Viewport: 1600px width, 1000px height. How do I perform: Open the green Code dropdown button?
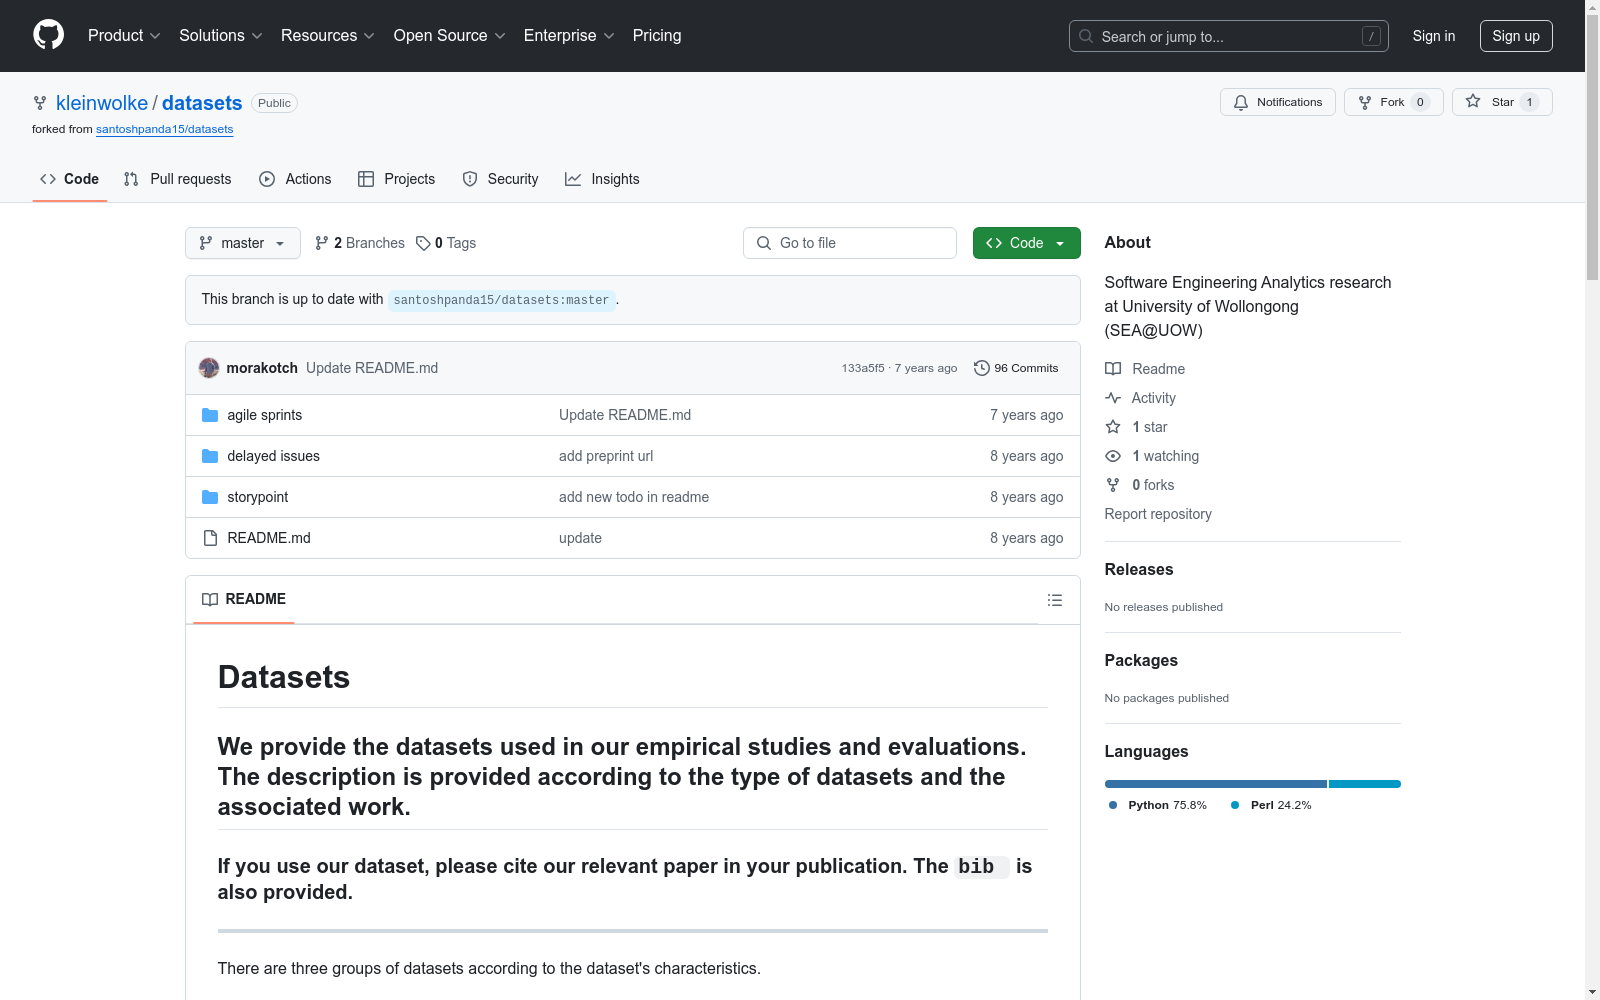[x=1026, y=243]
